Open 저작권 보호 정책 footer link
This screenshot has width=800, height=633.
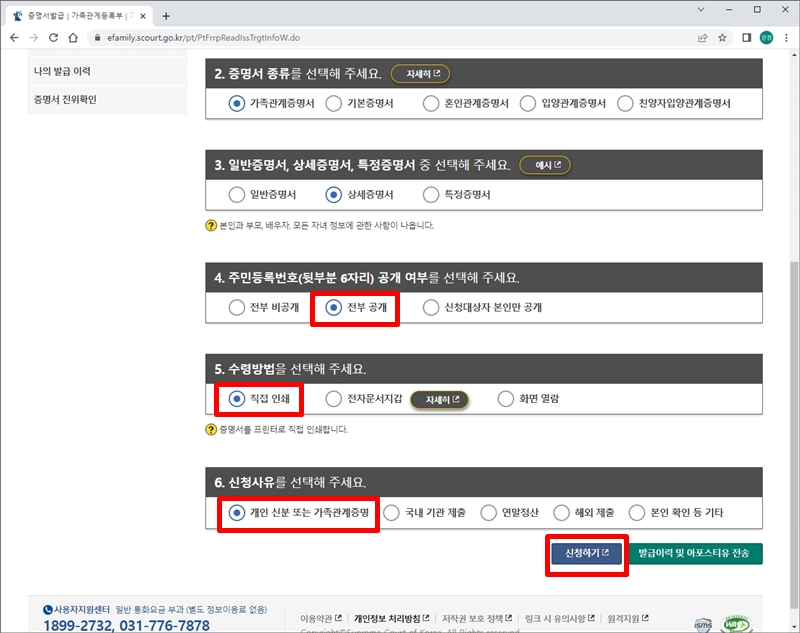pos(477,619)
